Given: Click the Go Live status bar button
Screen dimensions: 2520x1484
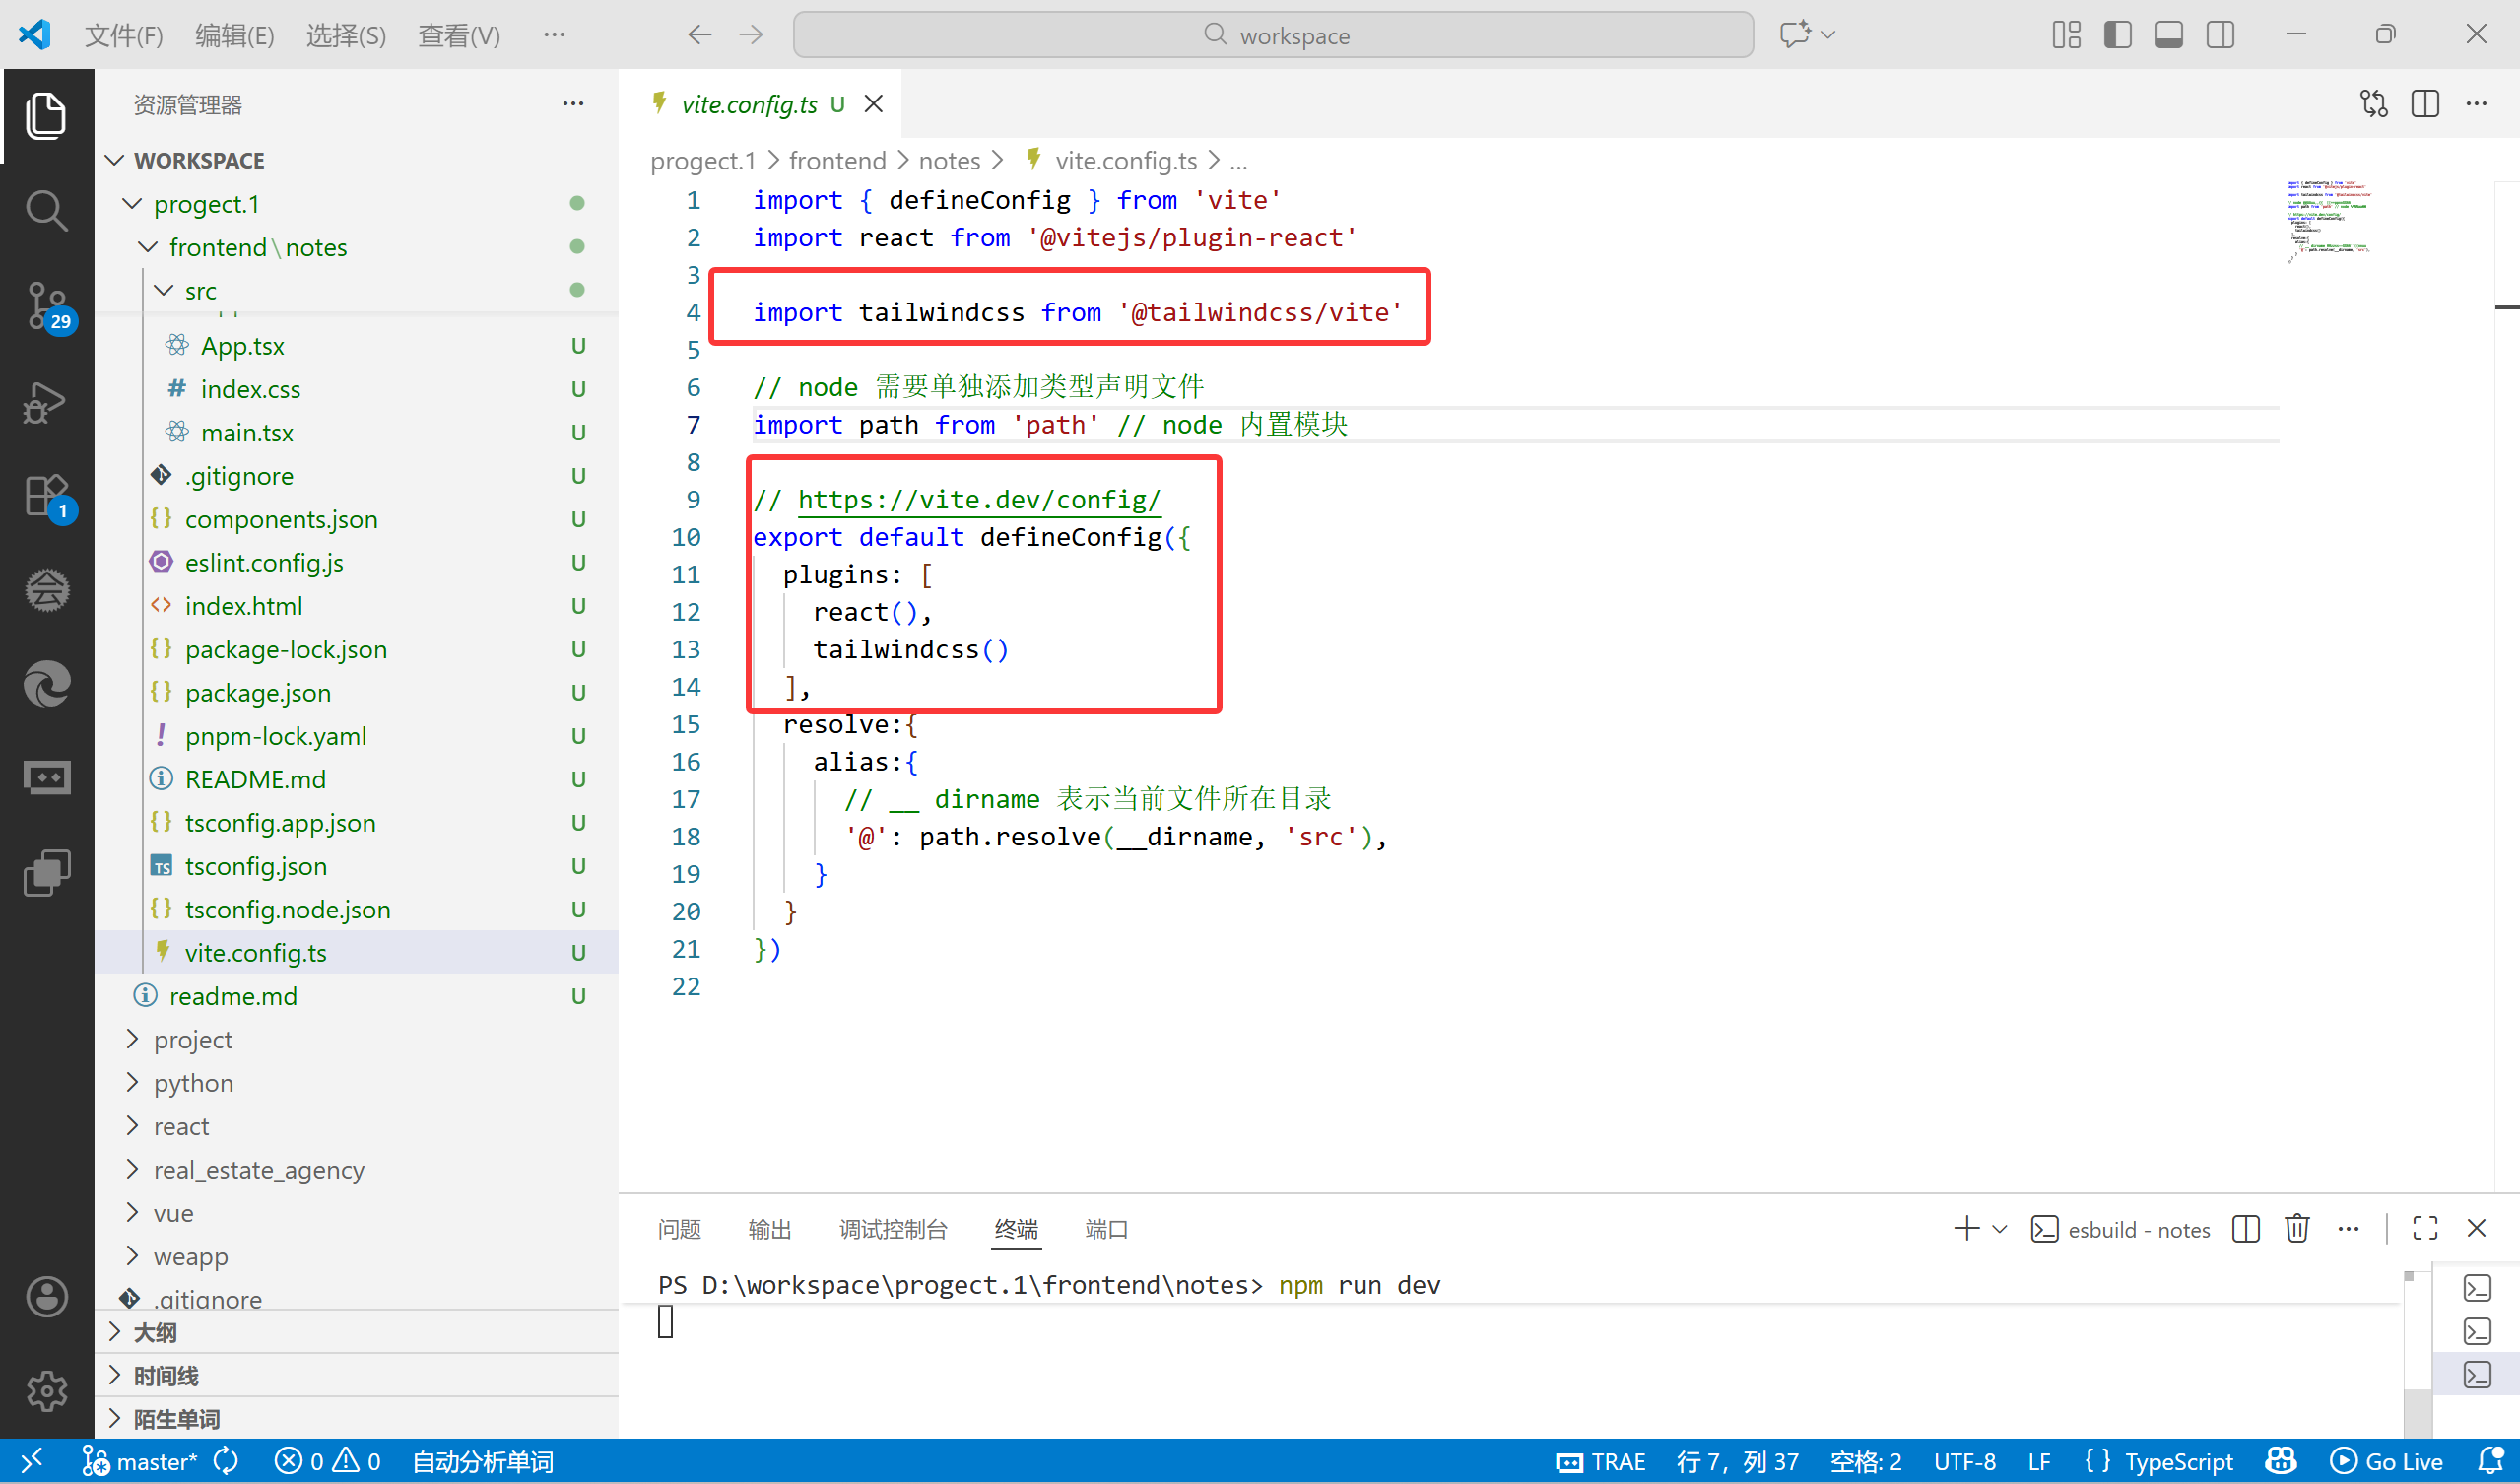Looking at the screenshot, I should pyautogui.click(x=2388, y=1462).
